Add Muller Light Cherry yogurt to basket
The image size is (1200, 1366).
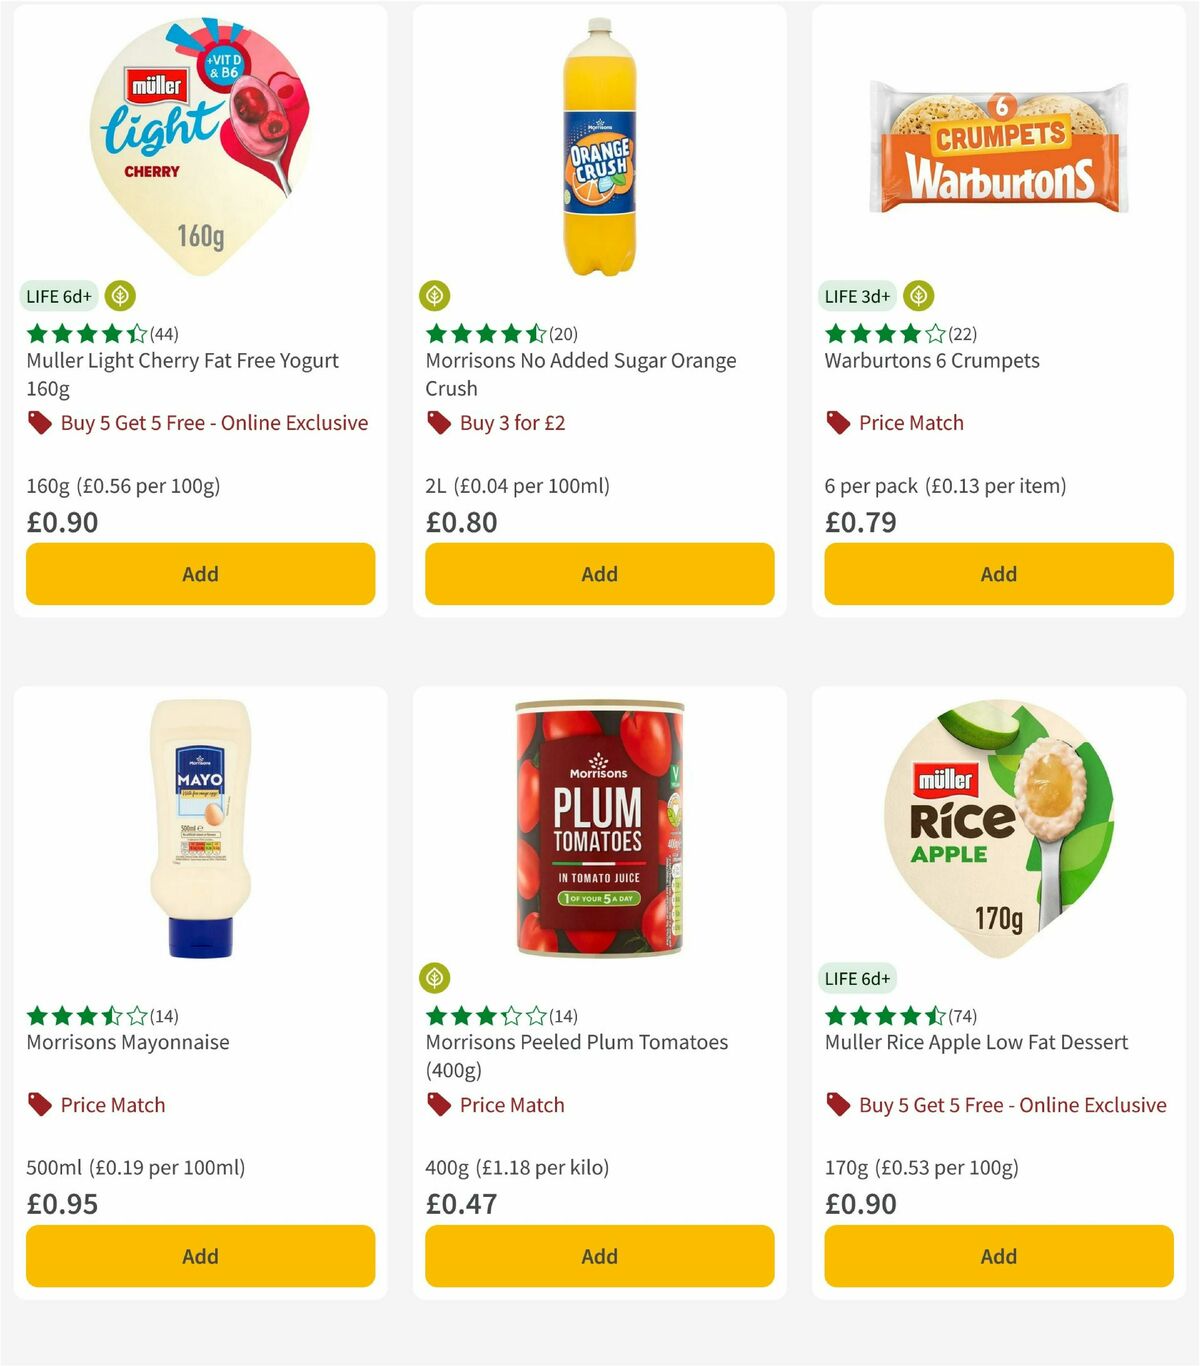point(200,574)
